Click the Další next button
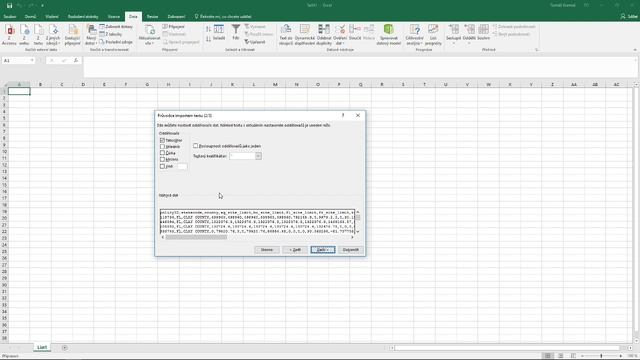 click(x=322, y=250)
